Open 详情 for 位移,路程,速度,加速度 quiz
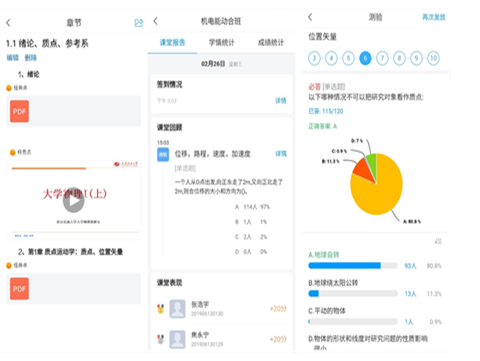 click(x=281, y=154)
